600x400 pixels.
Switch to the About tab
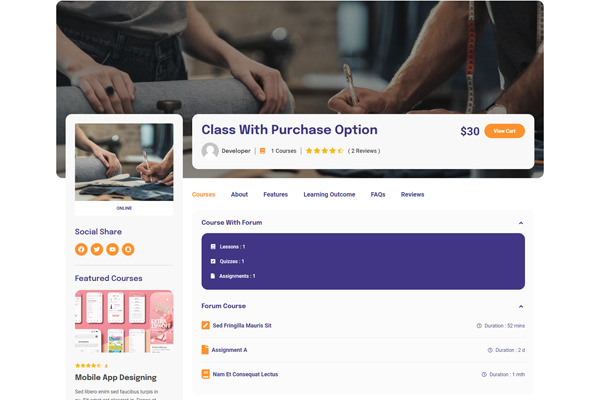239,194
